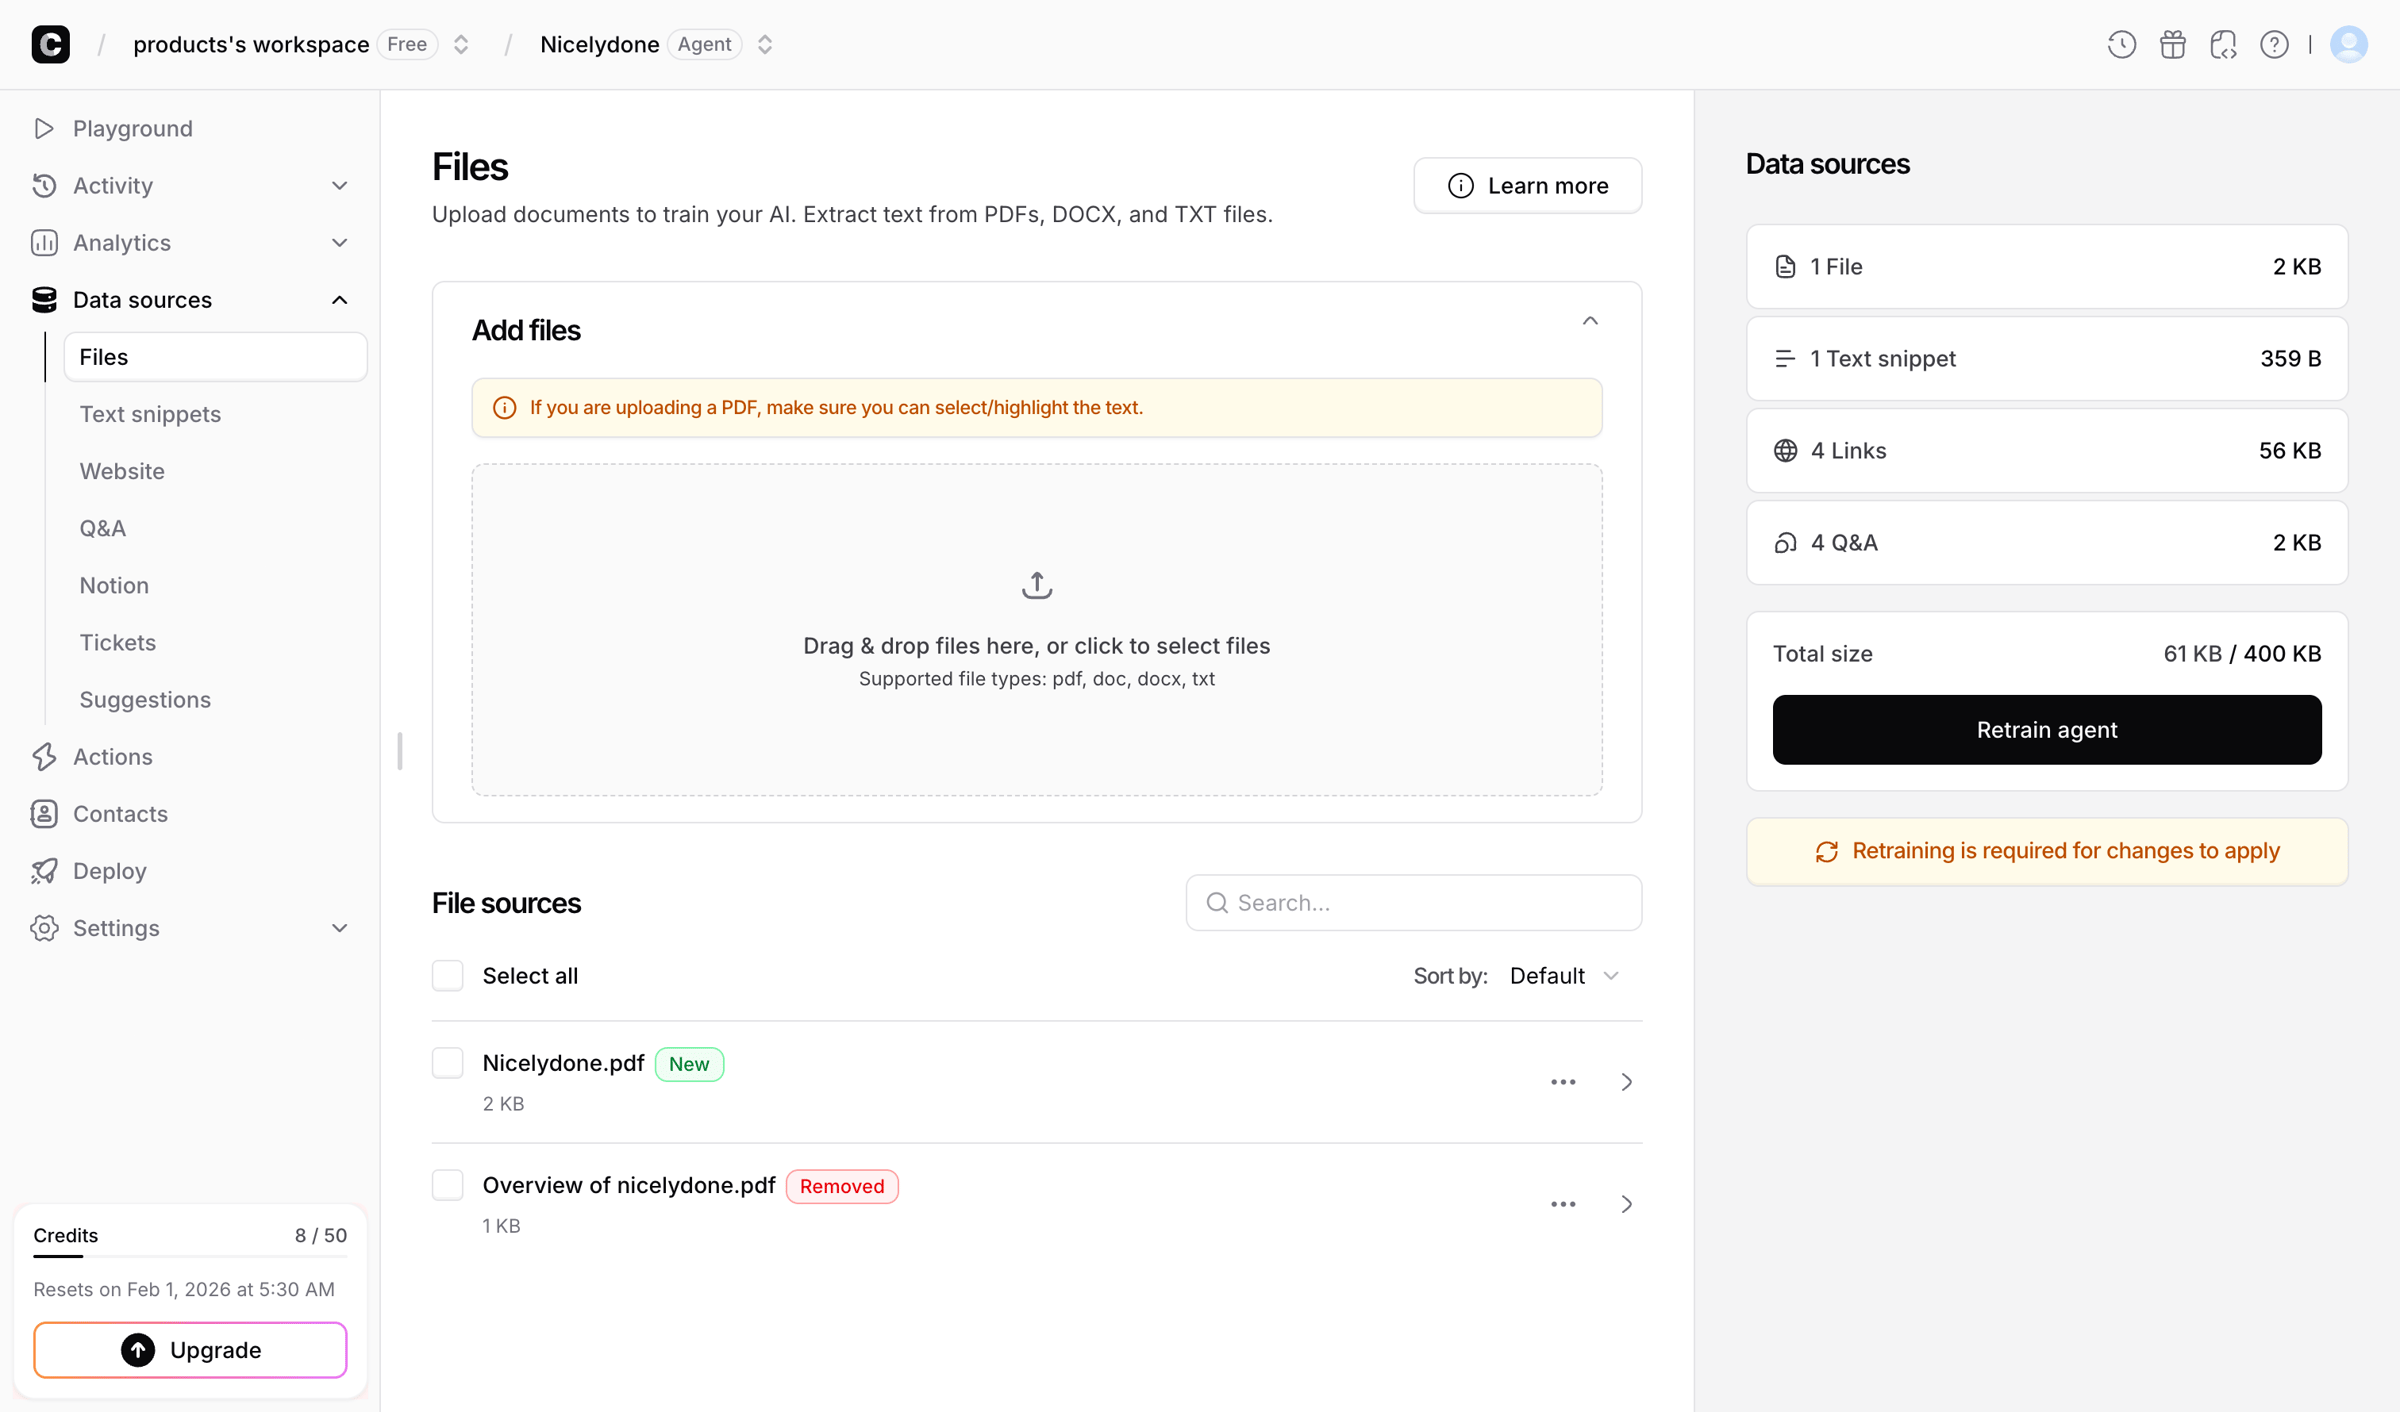
Task: Open the workspace switcher arrows
Action: [x=461, y=44]
